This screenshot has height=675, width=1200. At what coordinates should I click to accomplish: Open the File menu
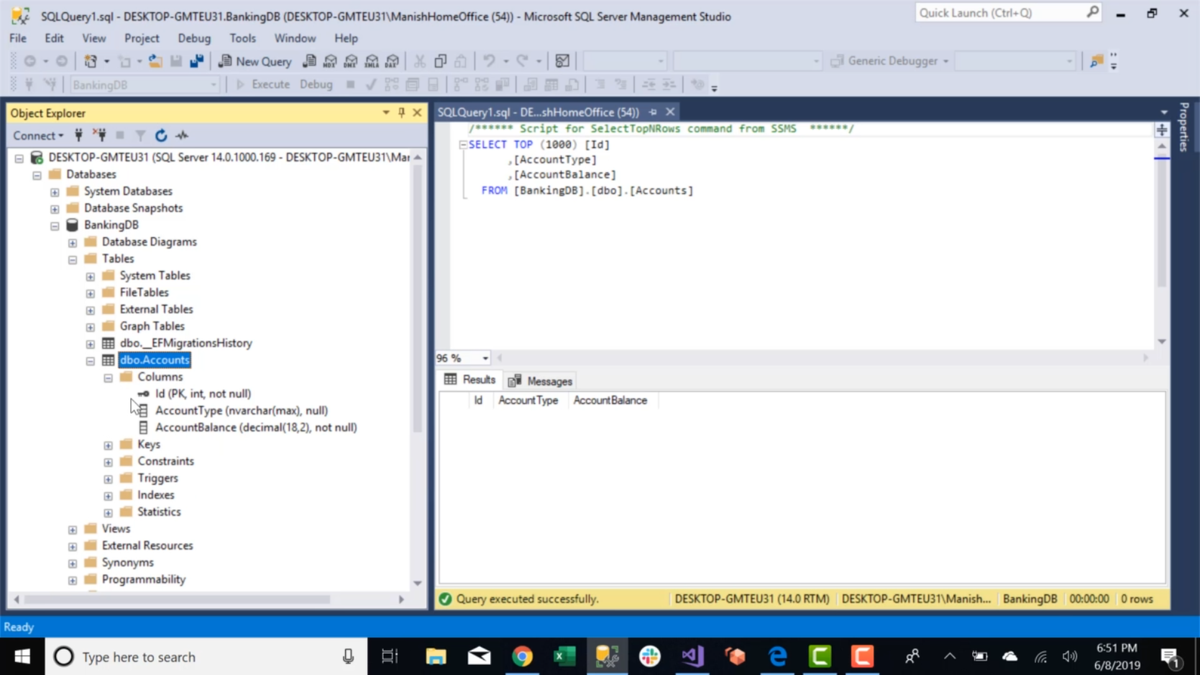click(18, 38)
